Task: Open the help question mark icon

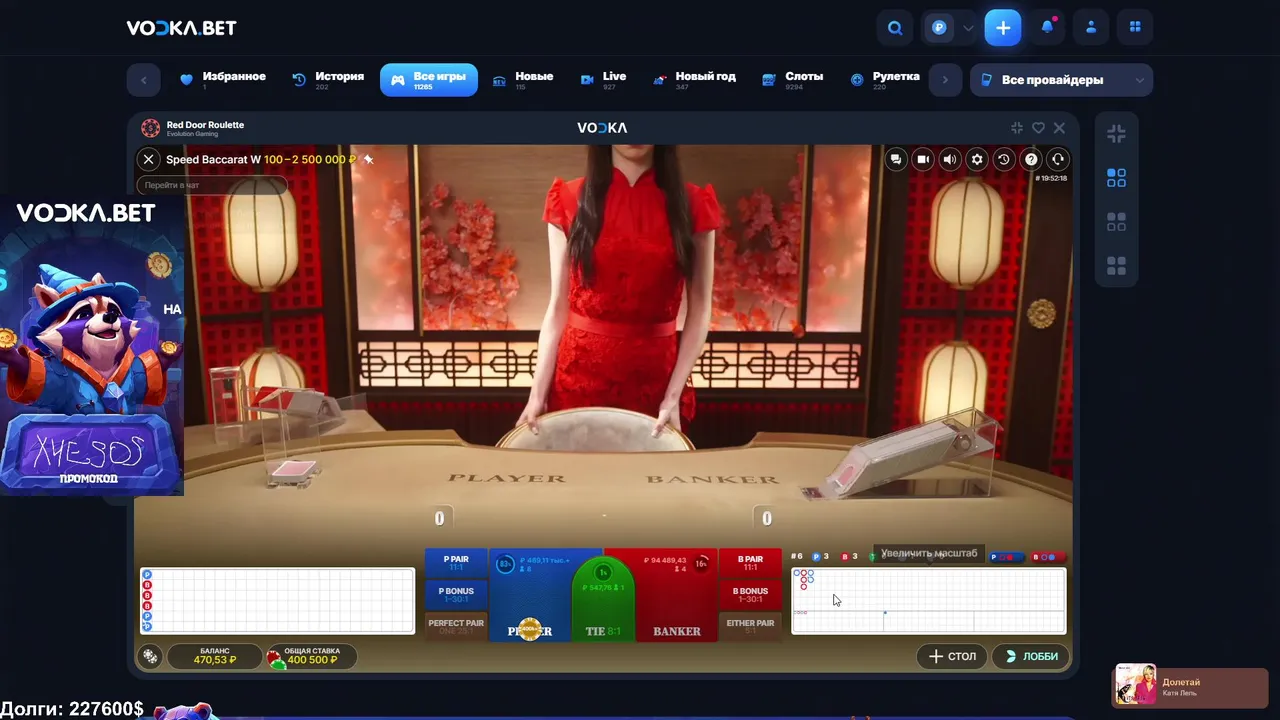Action: [x=1031, y=159]
